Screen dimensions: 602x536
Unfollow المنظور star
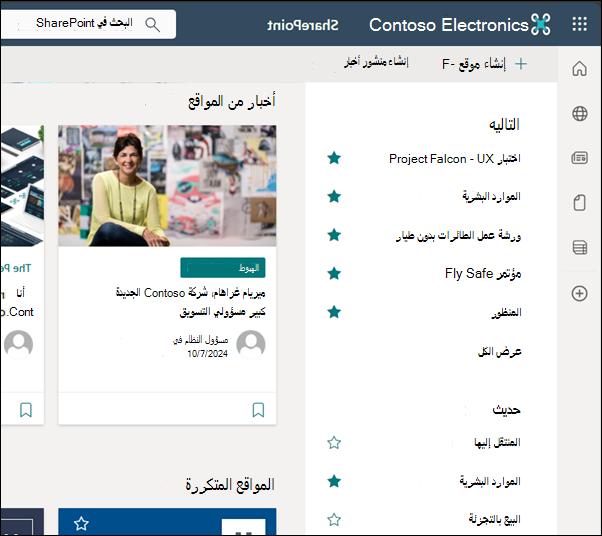click(334, 312)
